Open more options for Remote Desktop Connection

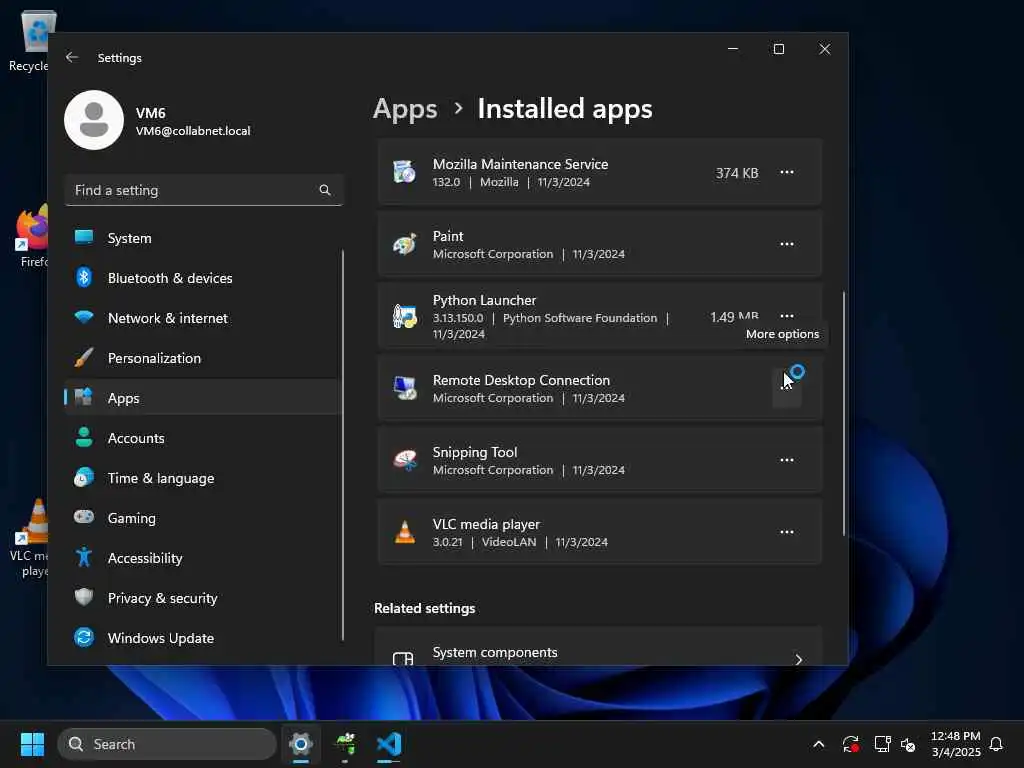tap(787, 388)
